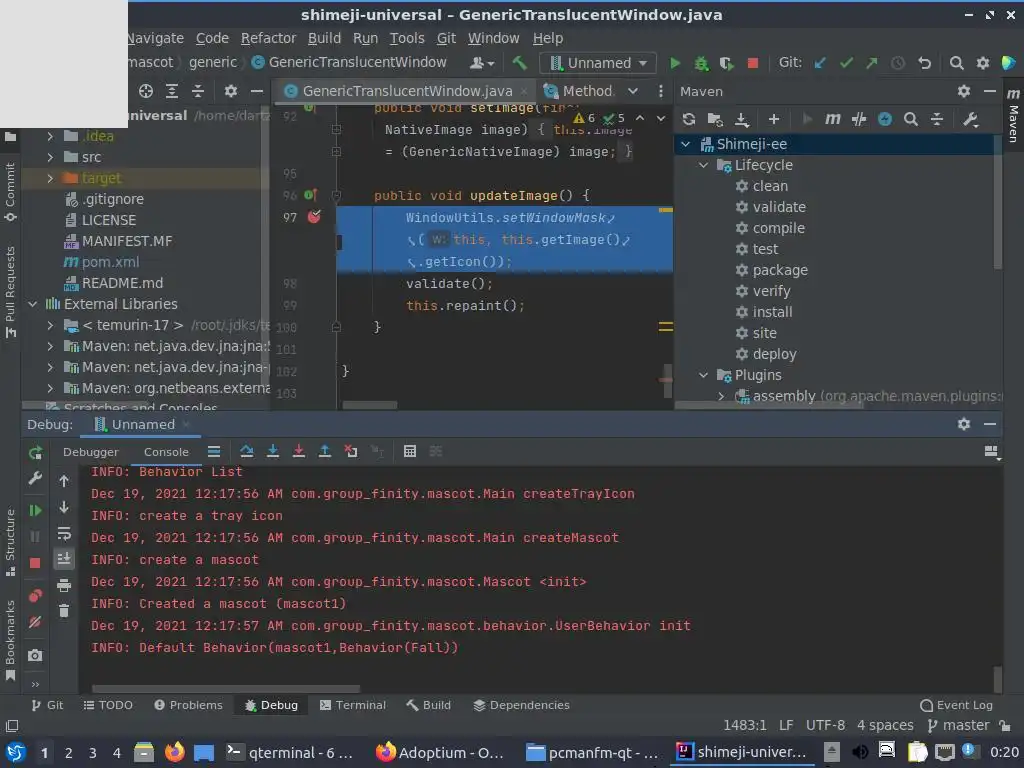The width and height of the screenshot is (1024, 768).
Task: Commit changes using the Git checkmark
Action: pyautogui.click(x=846, y=63)
